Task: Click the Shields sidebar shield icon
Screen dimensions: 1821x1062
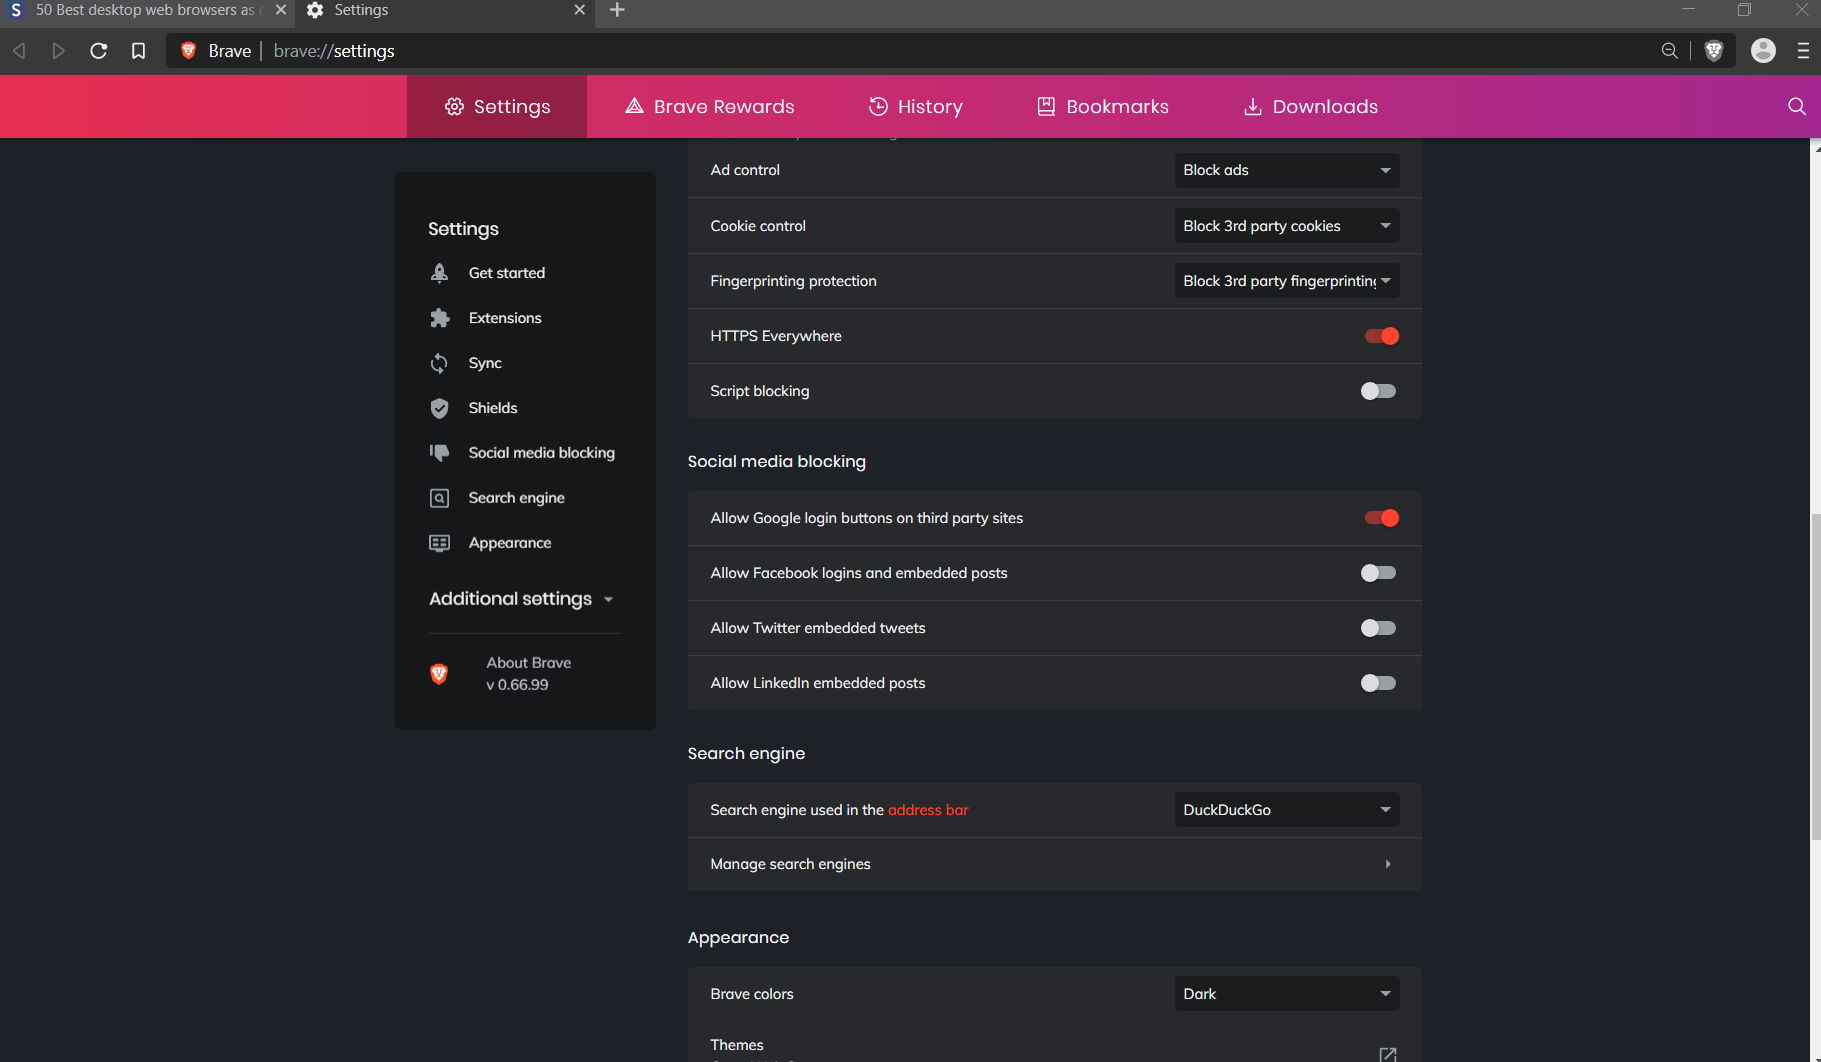Action: click(439, 408)
